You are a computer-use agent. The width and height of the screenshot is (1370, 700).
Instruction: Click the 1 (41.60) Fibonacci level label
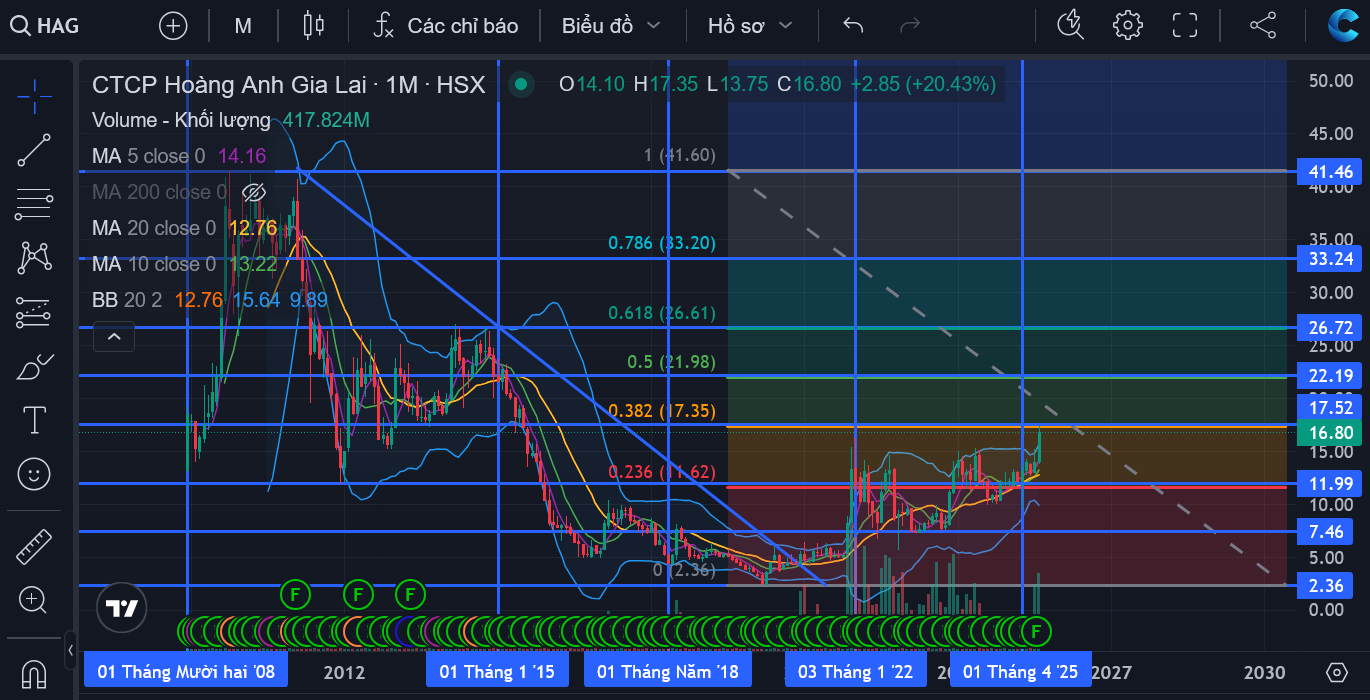coord(680,155)
